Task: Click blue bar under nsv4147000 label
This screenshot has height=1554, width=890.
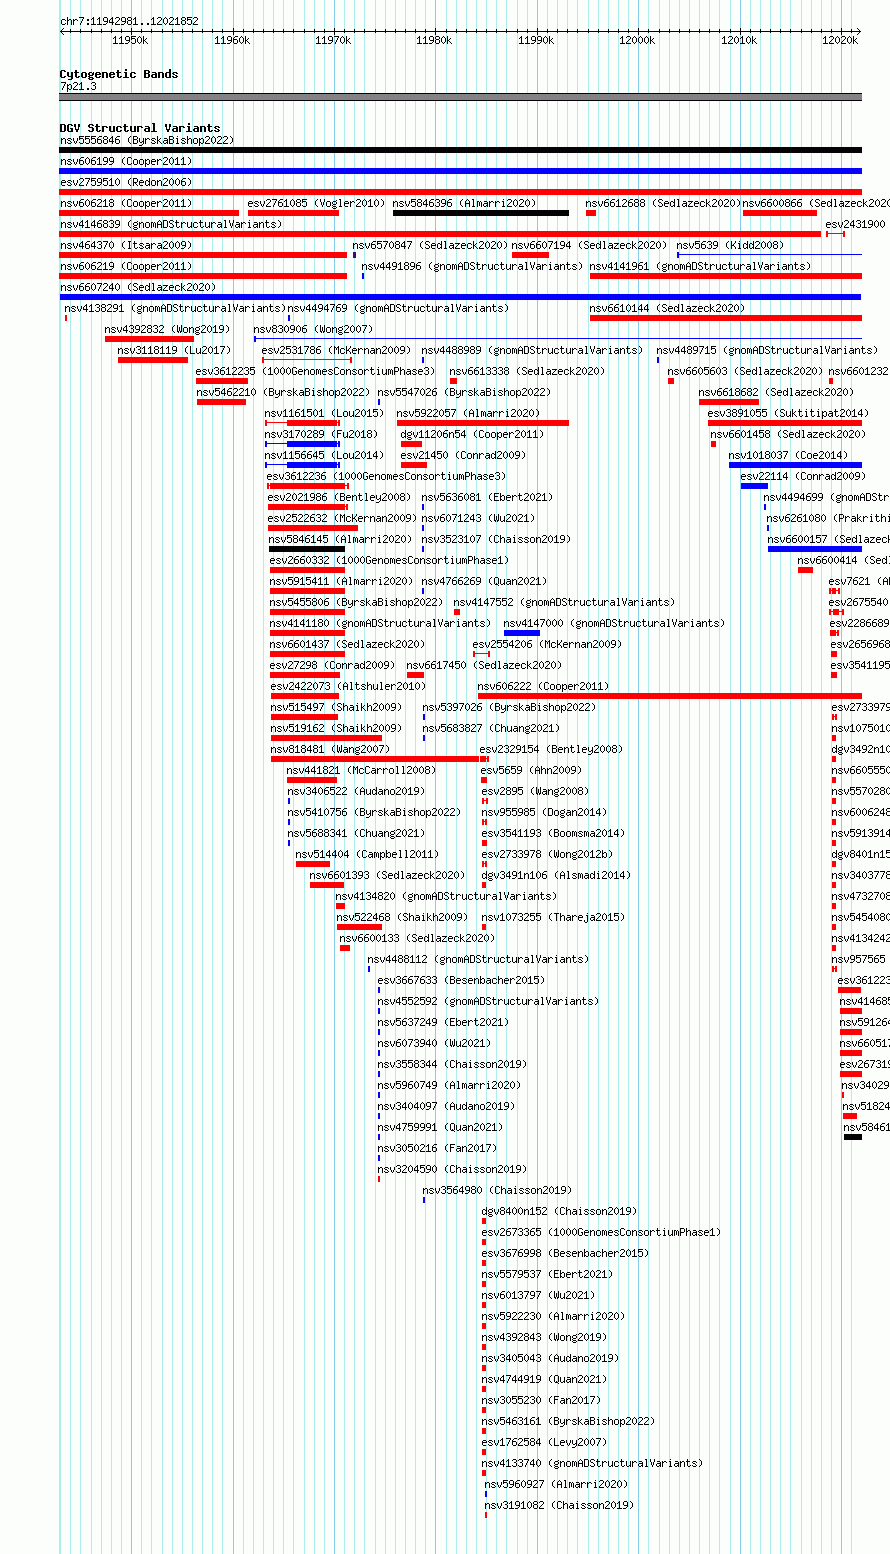Action: 522,633
